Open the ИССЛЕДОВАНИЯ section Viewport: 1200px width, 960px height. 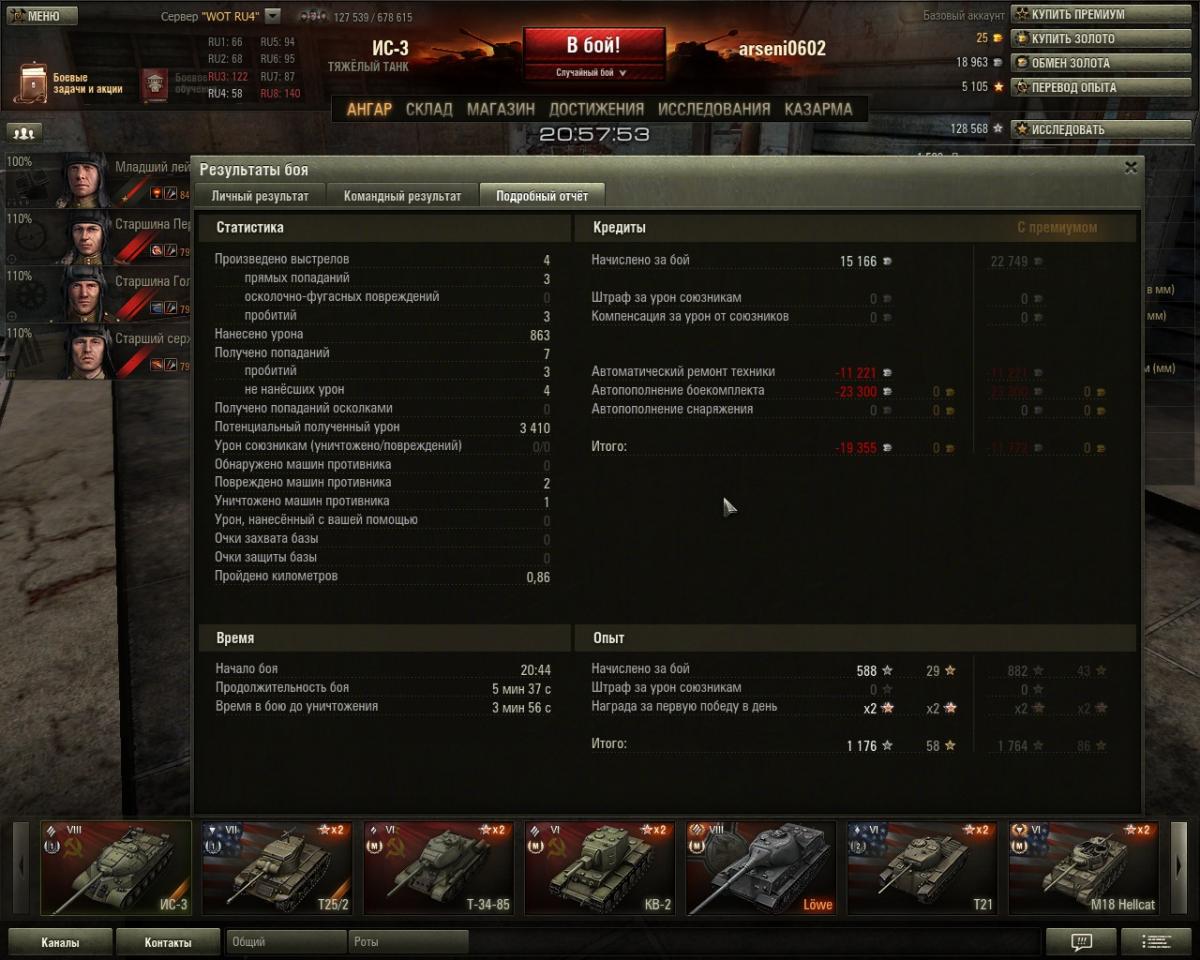[x=714, y=109]
